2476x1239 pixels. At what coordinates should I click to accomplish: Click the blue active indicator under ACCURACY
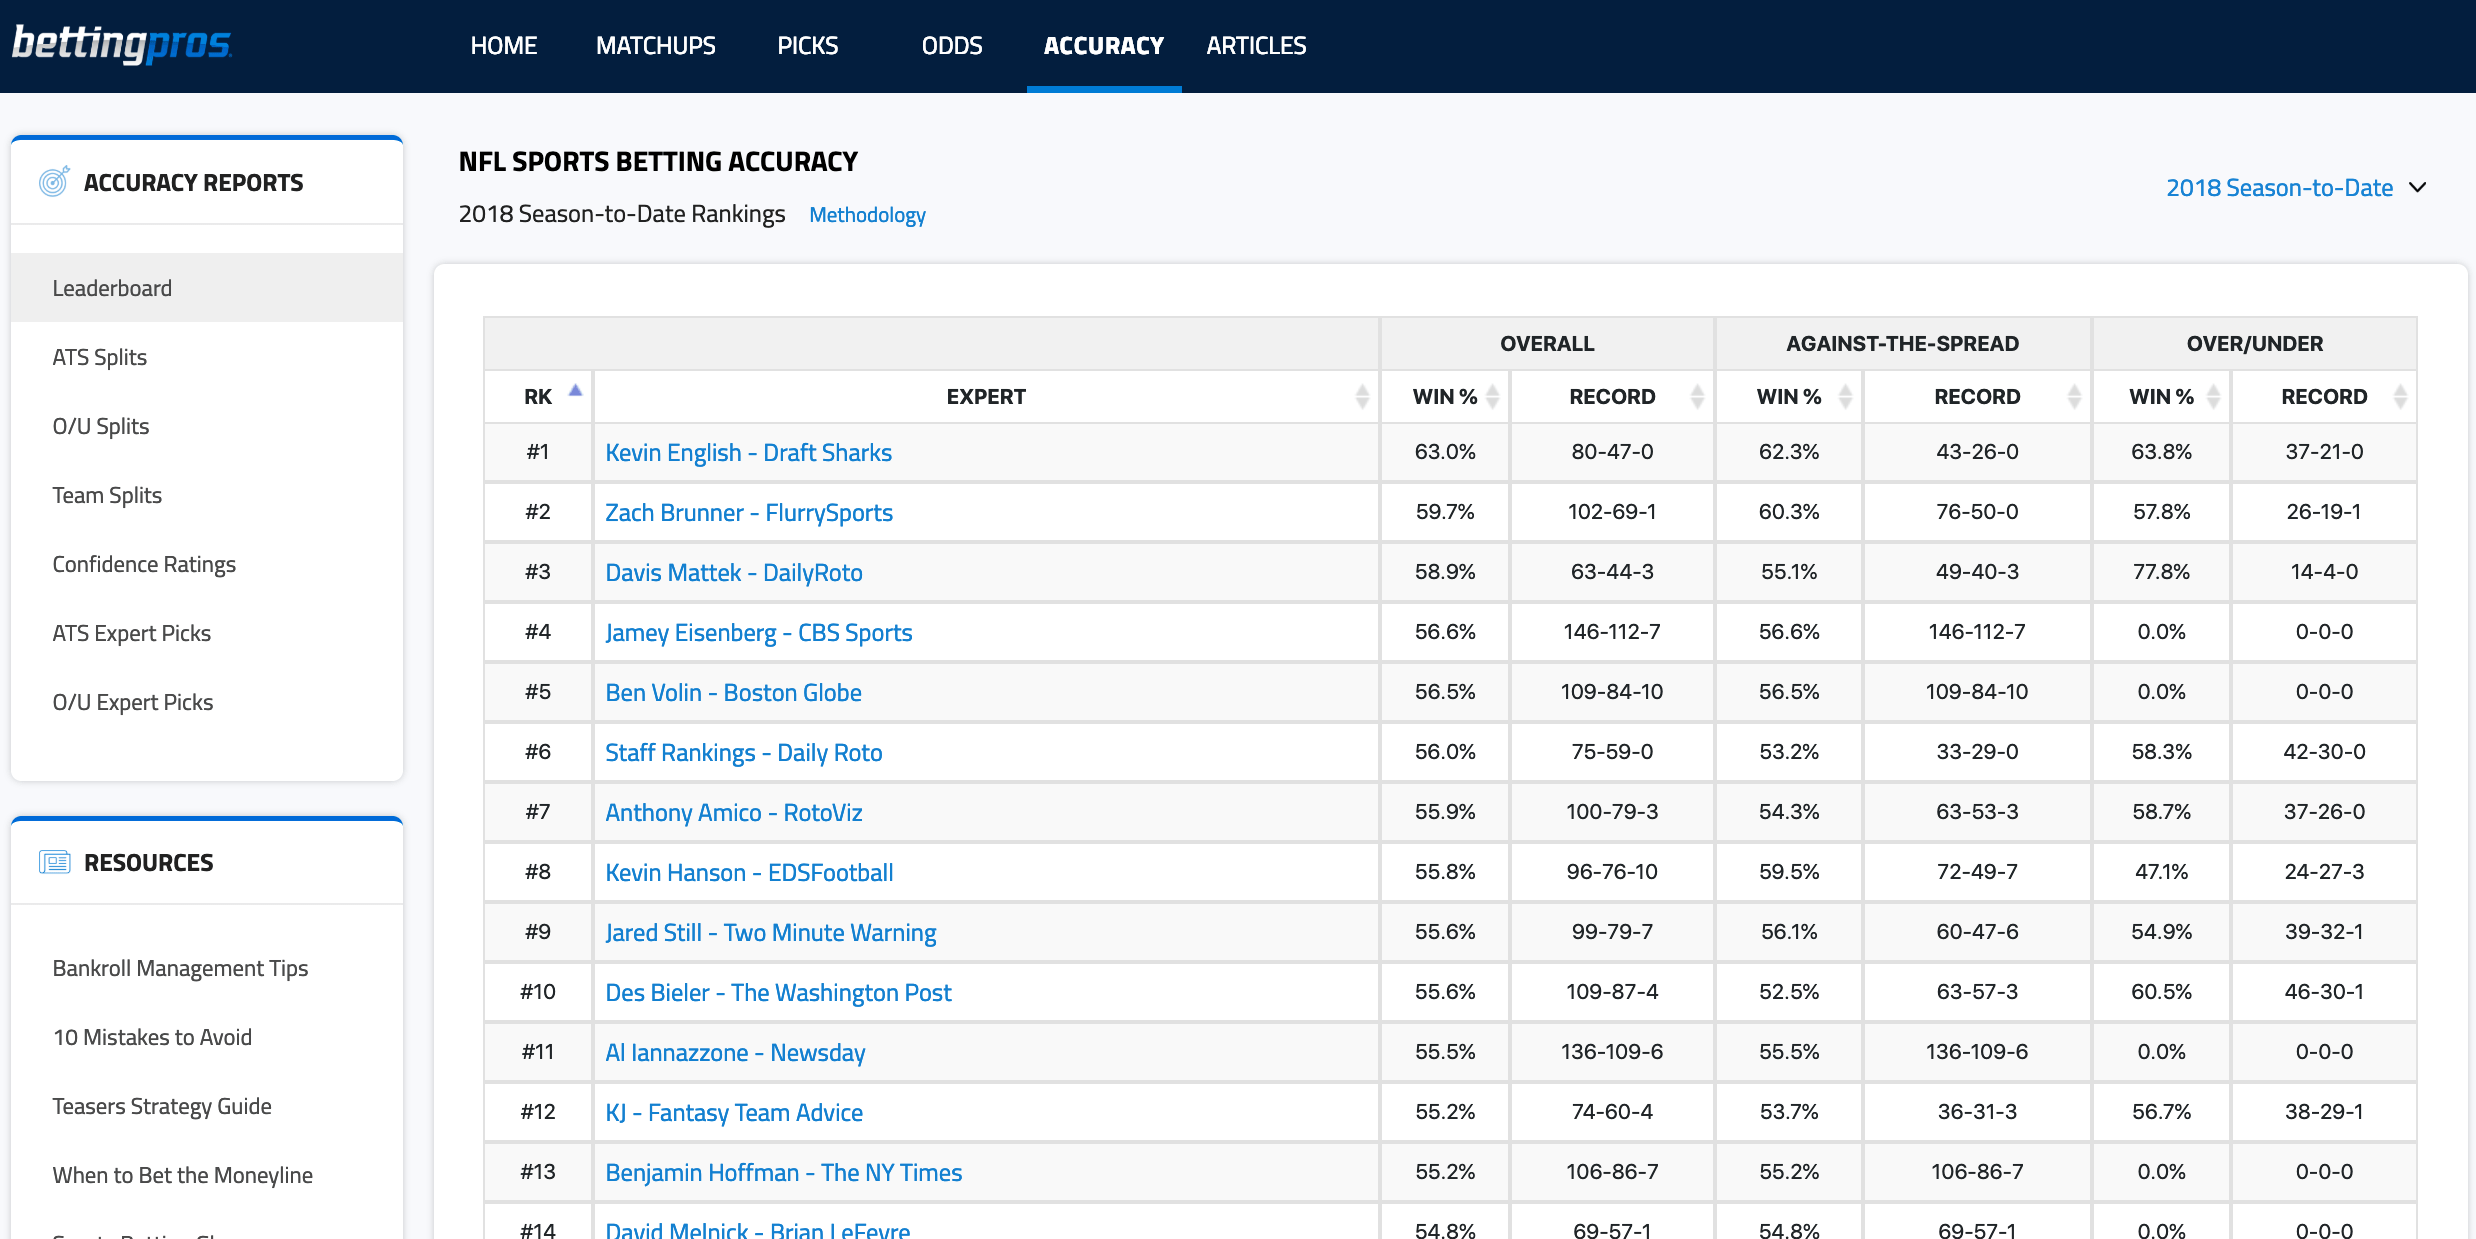(x=1103, y=89)
